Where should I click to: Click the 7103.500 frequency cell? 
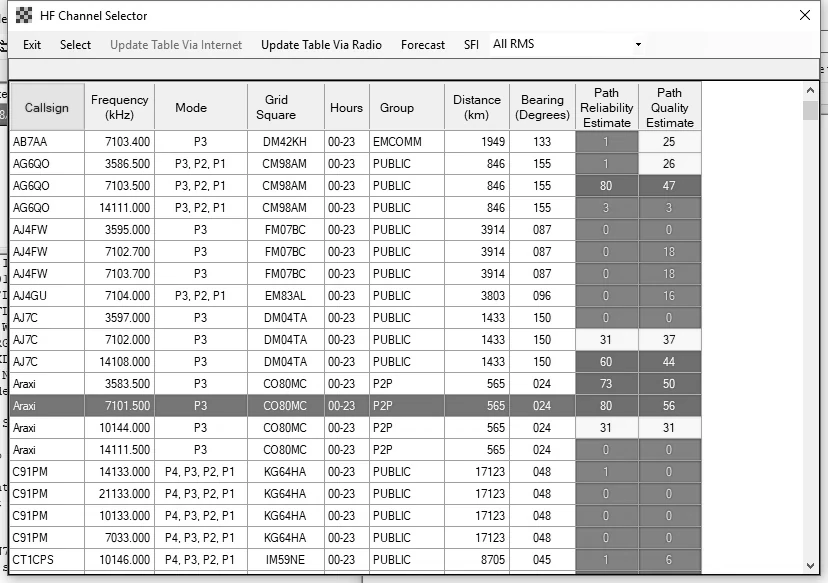(119, 186)
